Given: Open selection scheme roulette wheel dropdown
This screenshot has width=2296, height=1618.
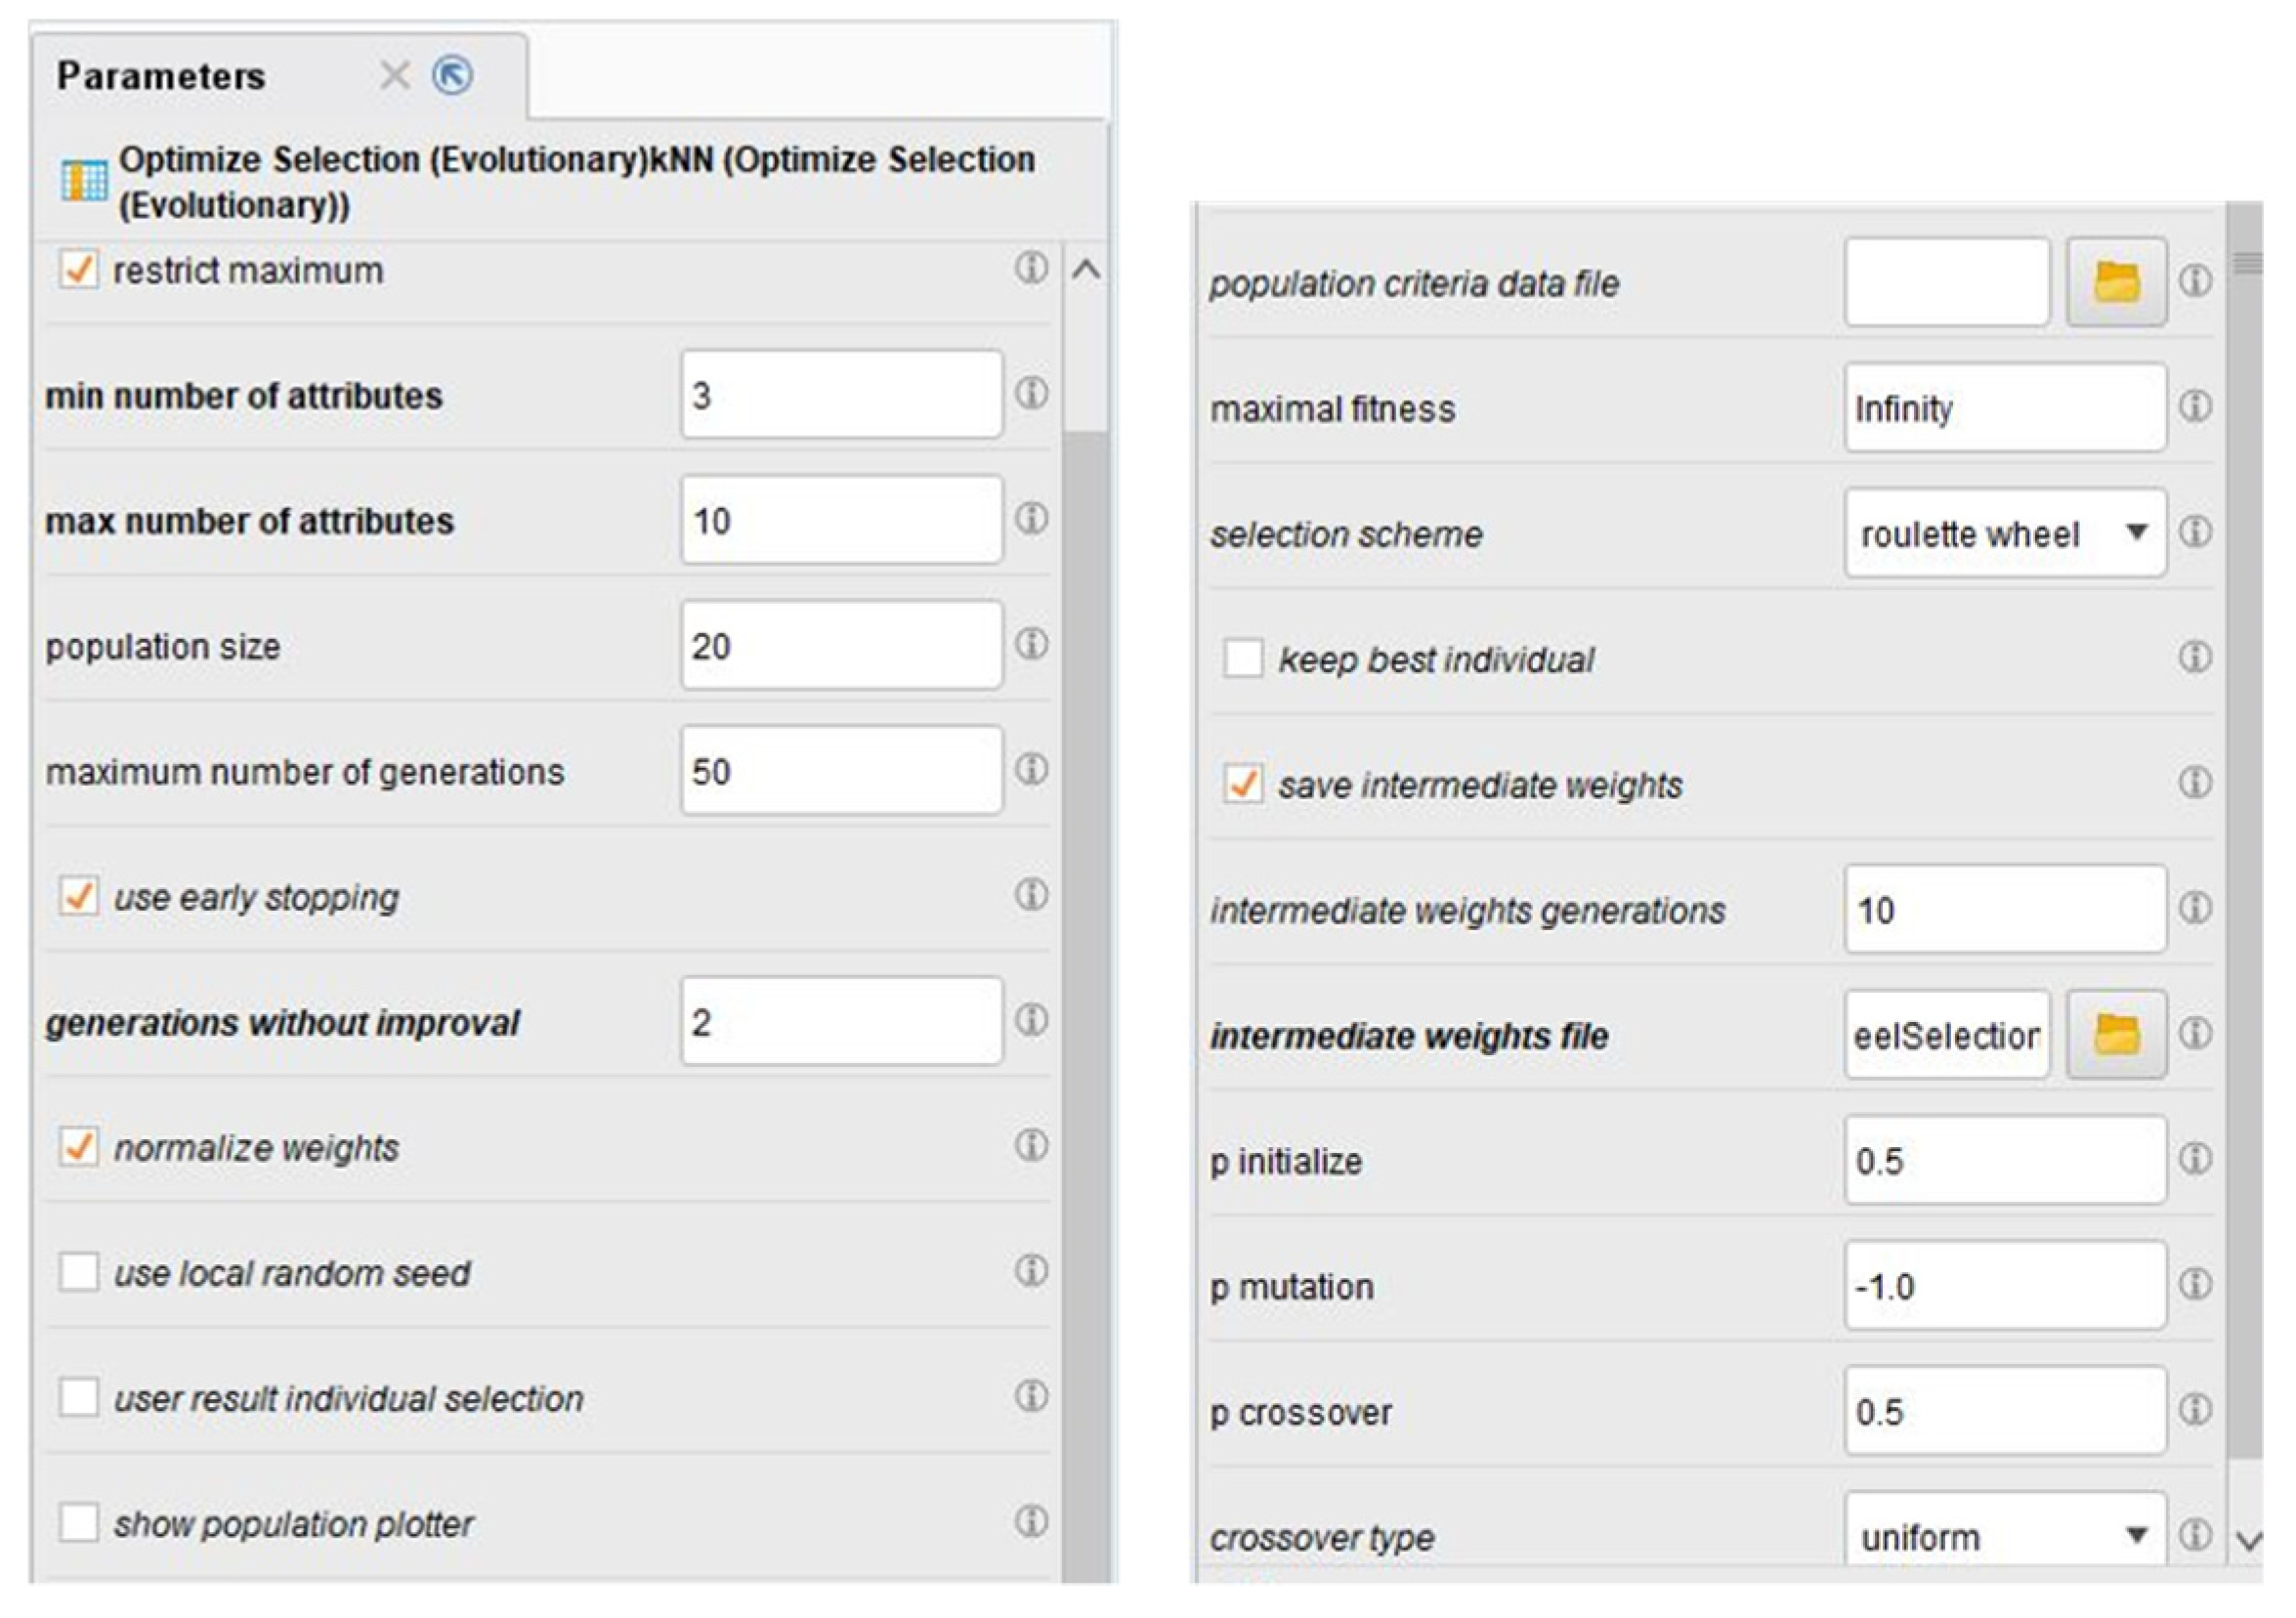Looking at the screenshot, I should tap(2004, 533).
